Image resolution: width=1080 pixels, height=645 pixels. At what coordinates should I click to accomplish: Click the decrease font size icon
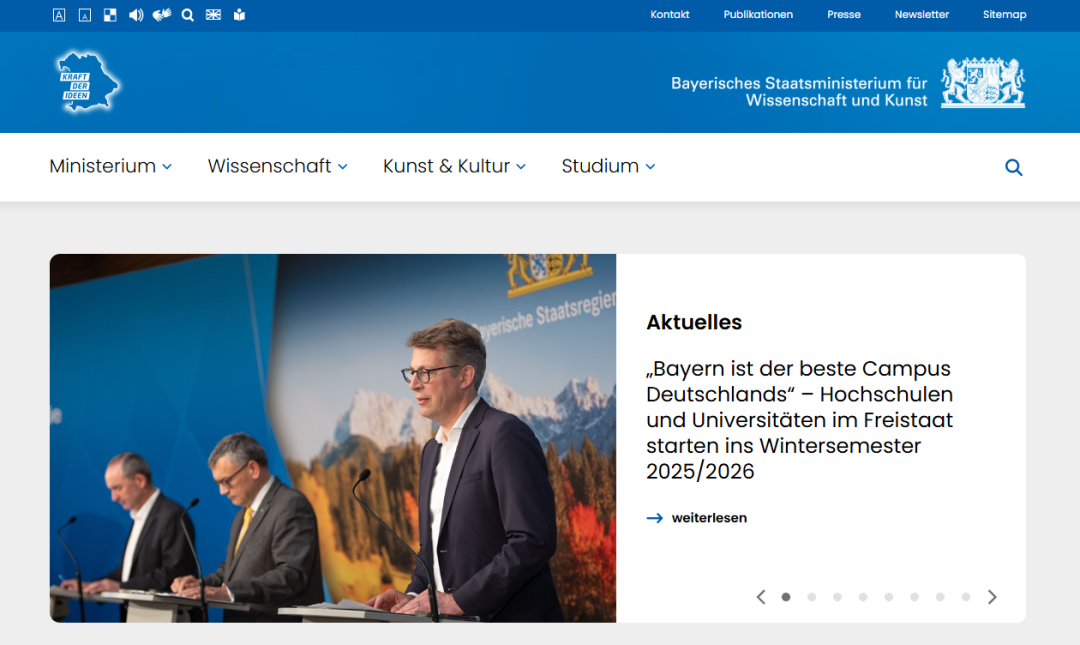(85, 15)
